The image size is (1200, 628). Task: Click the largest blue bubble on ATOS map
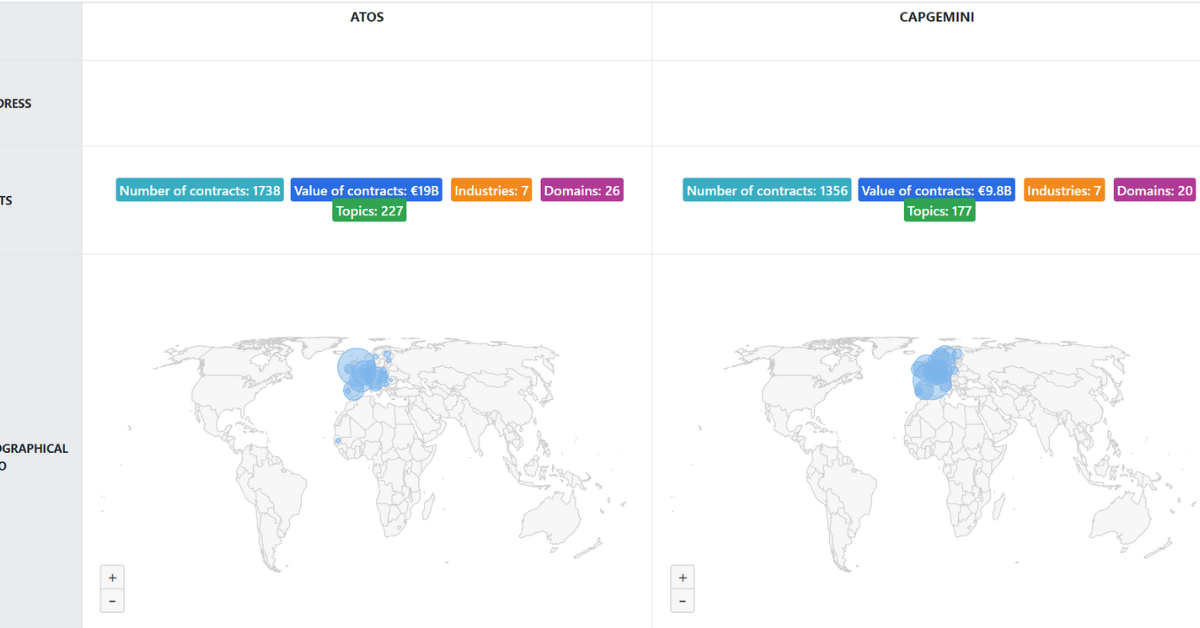pyautogui.click(x=355, y=367)
